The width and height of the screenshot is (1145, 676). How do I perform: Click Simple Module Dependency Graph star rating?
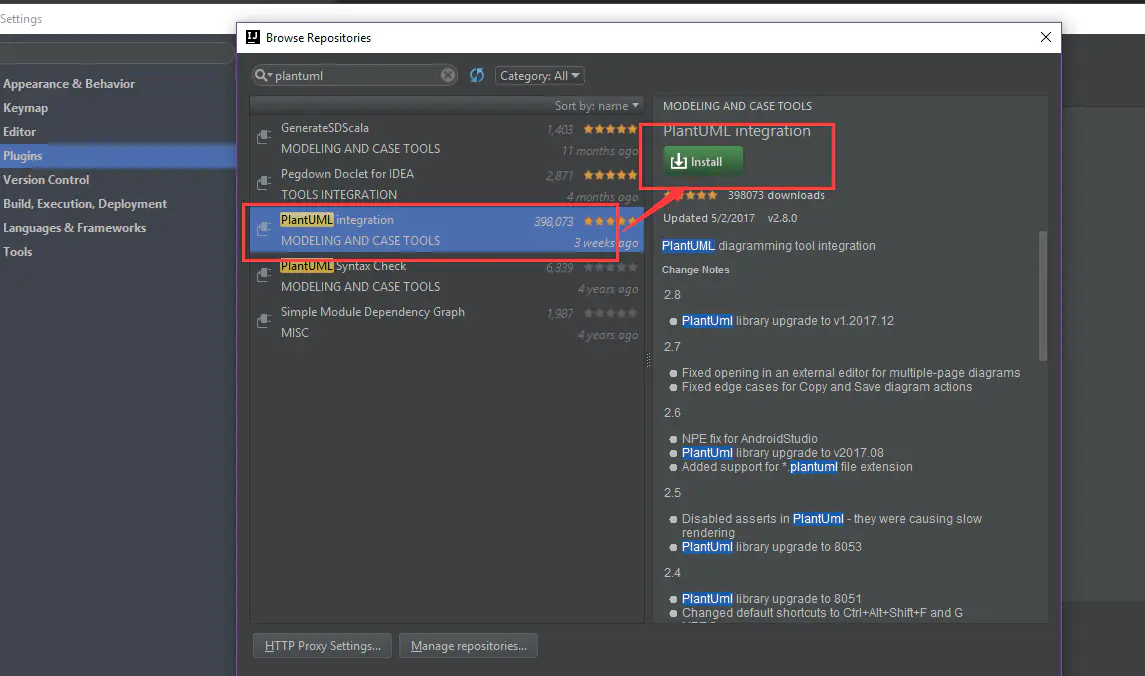(x=610, y=313)
